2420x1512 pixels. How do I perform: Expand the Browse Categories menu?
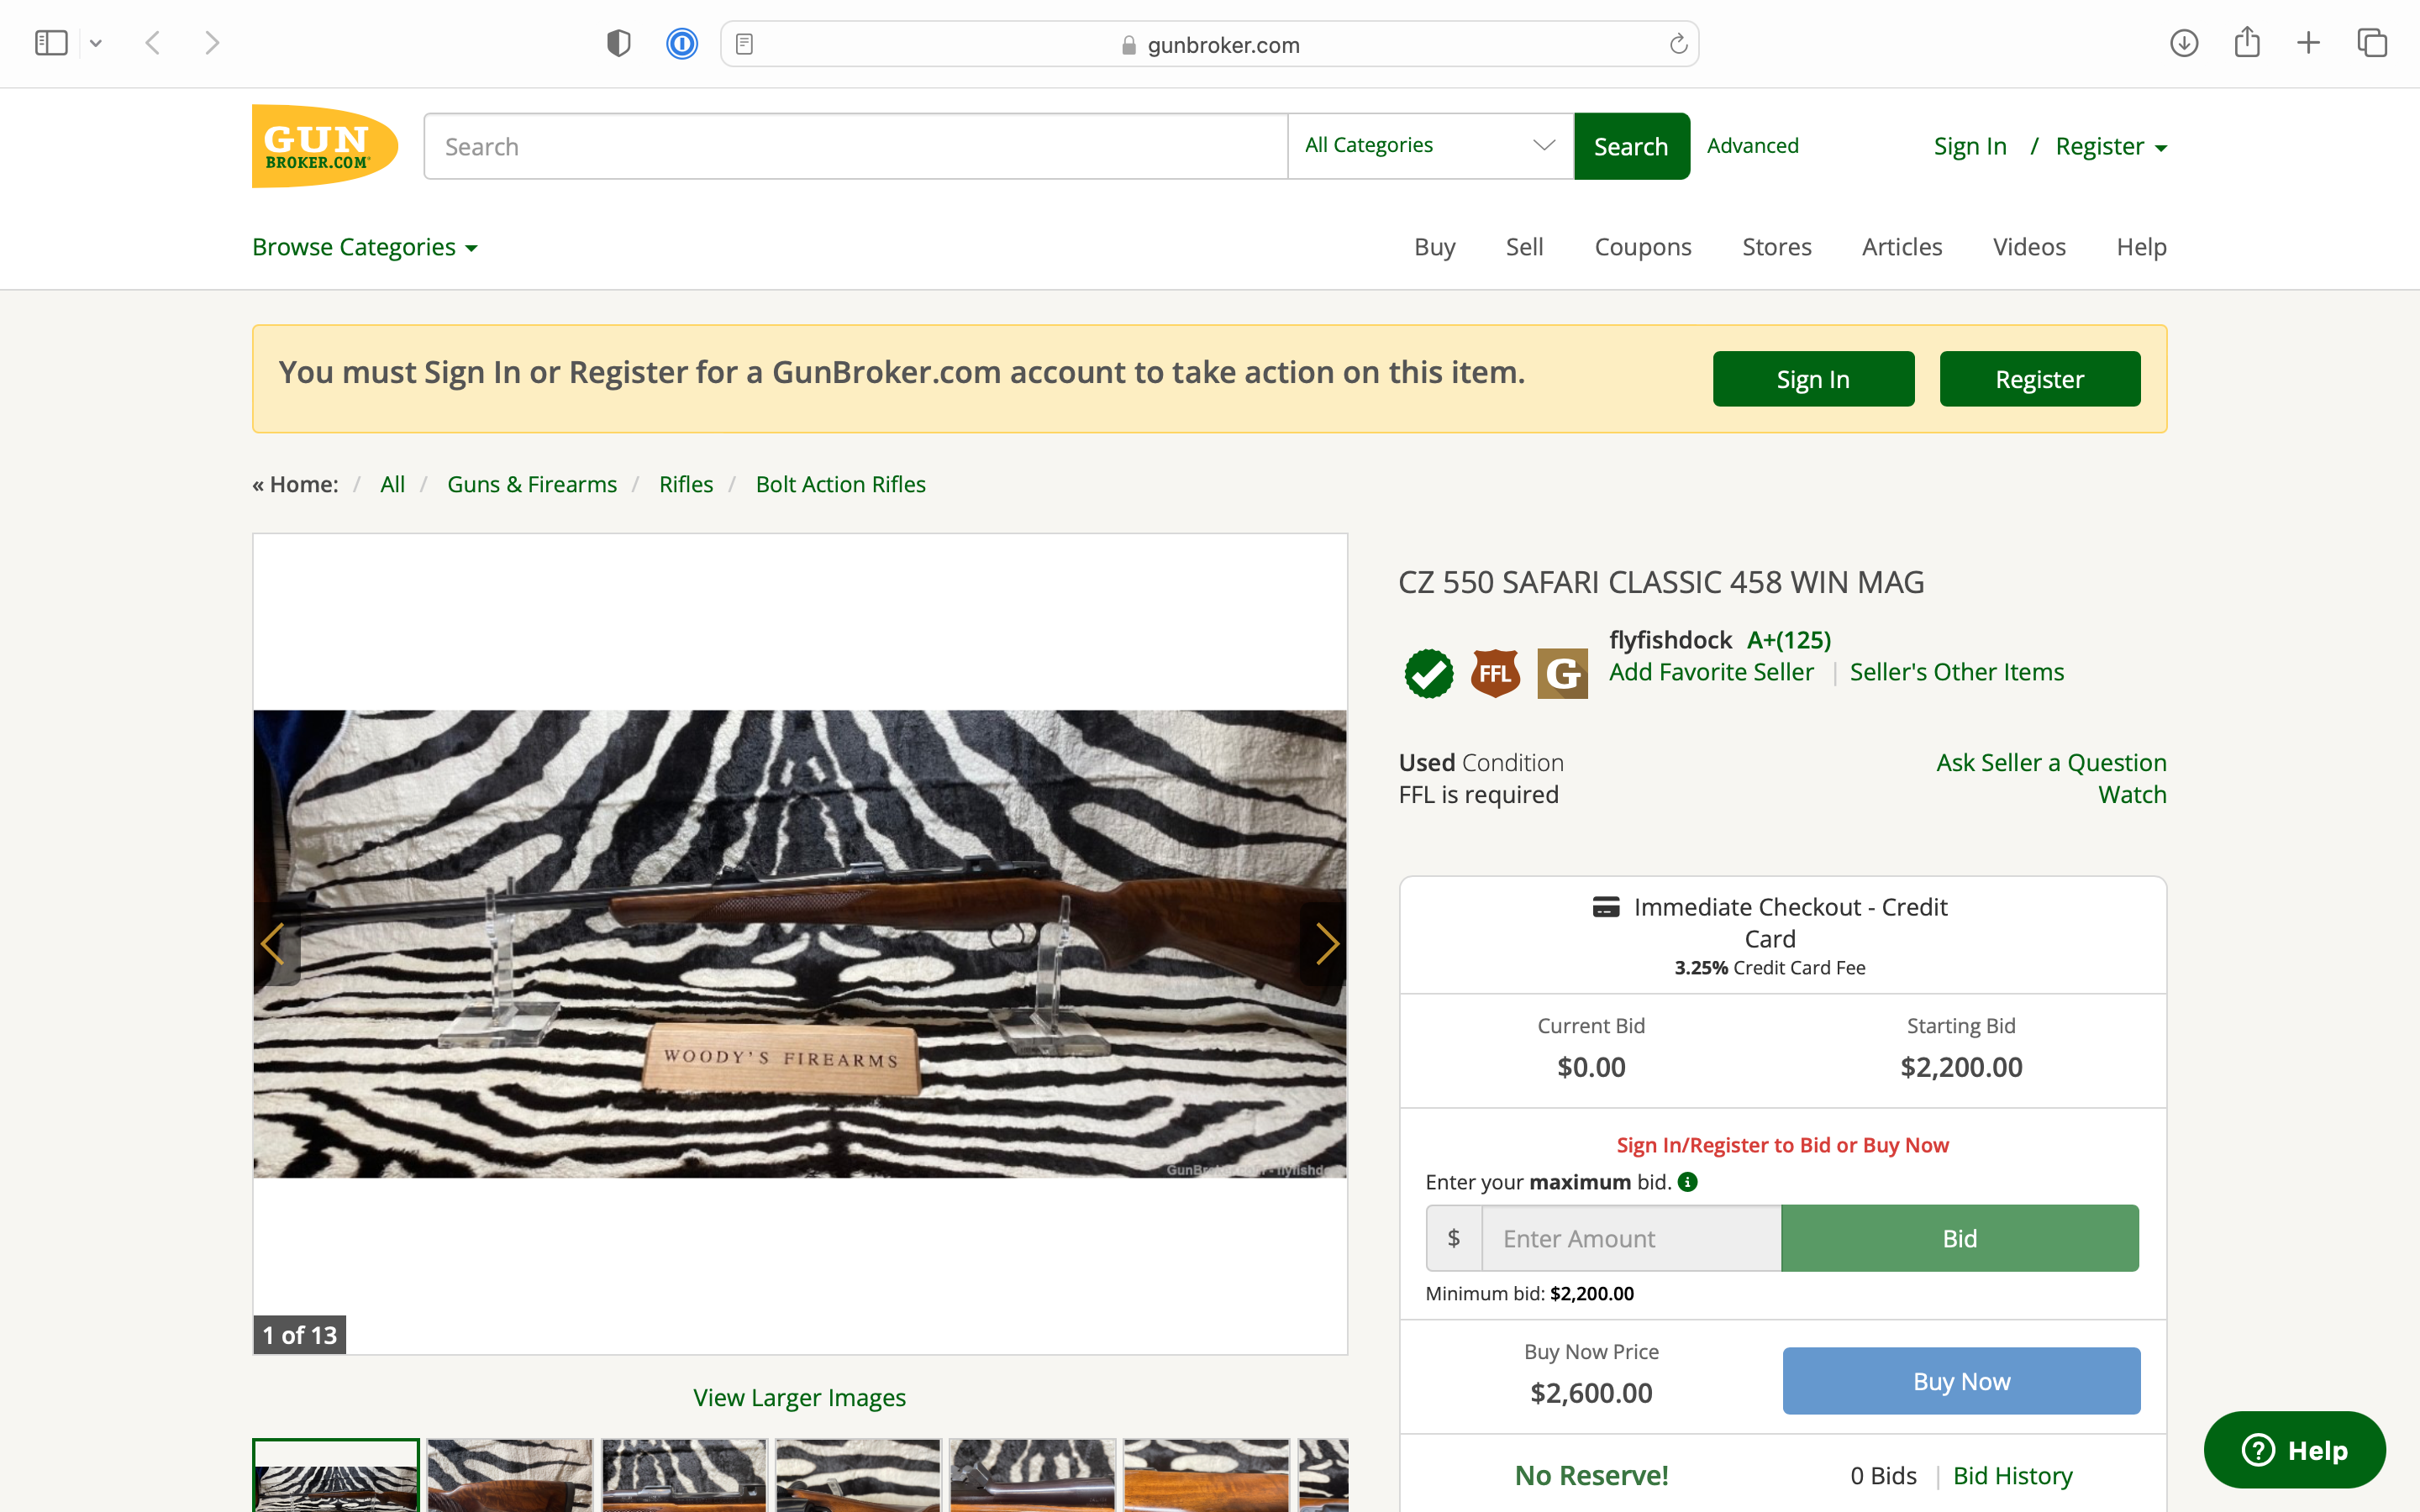[365, 247]
